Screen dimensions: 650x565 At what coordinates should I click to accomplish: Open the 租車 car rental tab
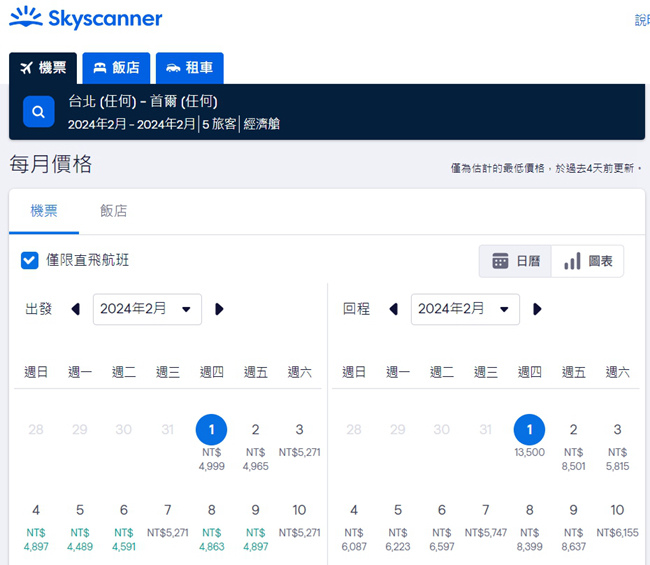[x=189, y=68]
